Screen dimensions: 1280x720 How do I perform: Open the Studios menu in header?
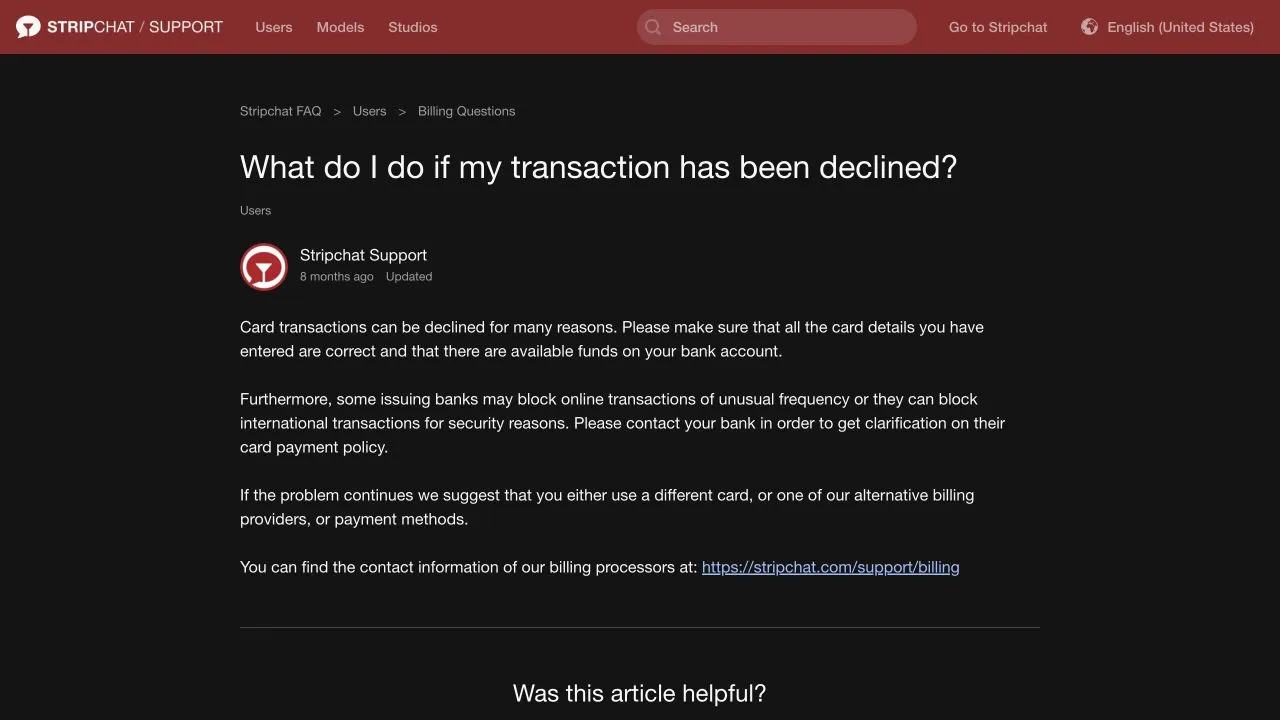click(x=413, y=27)
